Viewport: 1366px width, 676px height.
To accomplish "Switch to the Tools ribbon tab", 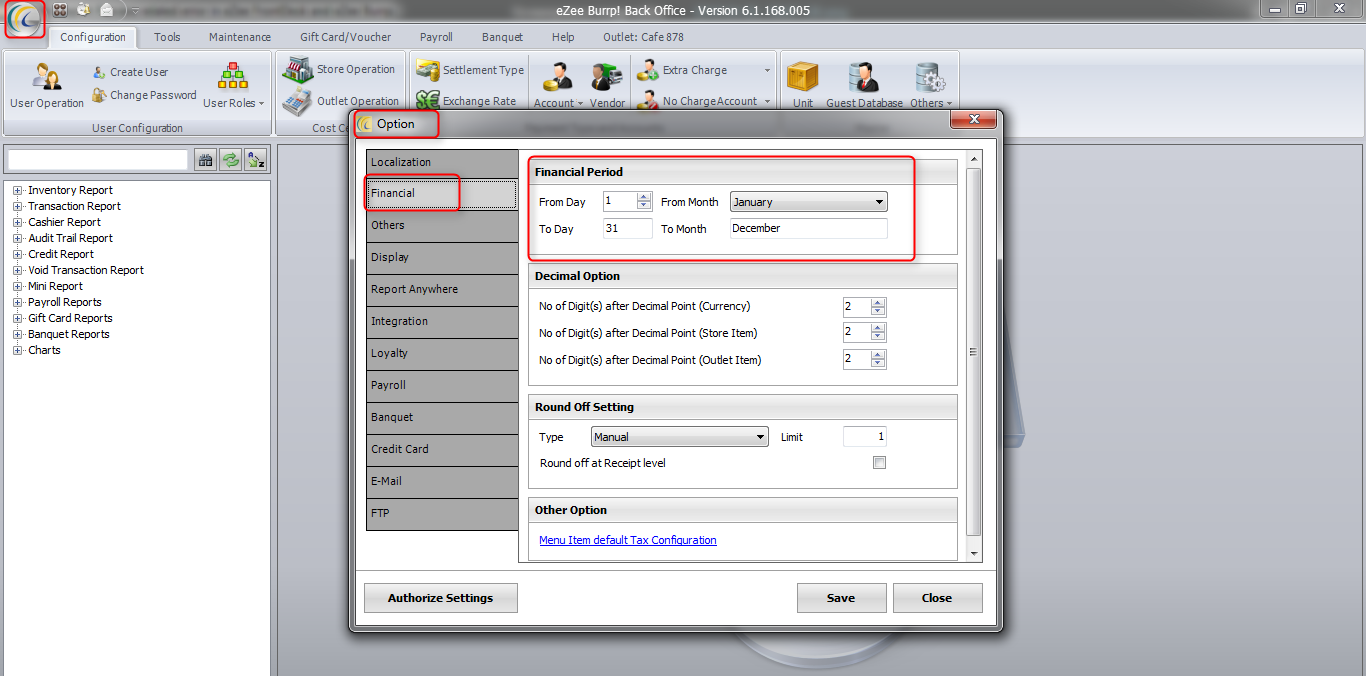I will pyautogui.click(x=167, y=37).
